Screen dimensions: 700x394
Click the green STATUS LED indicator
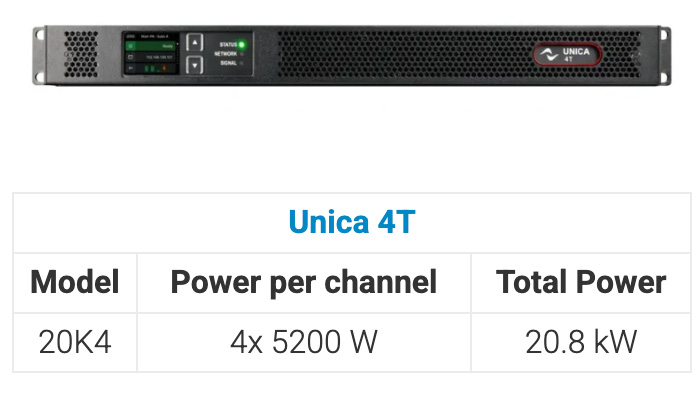click(x=242, y=45)
